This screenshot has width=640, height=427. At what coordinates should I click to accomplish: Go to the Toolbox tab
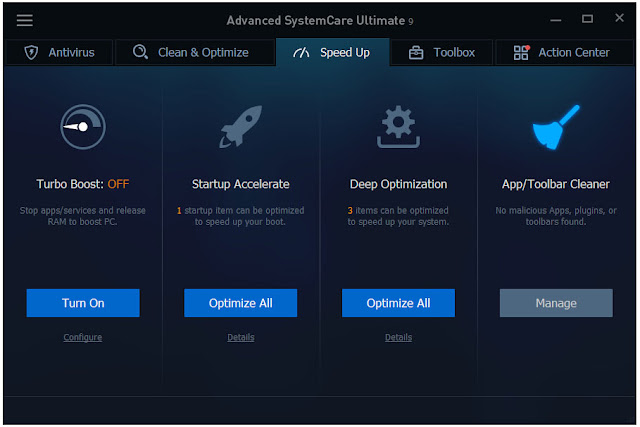[442, 52]
